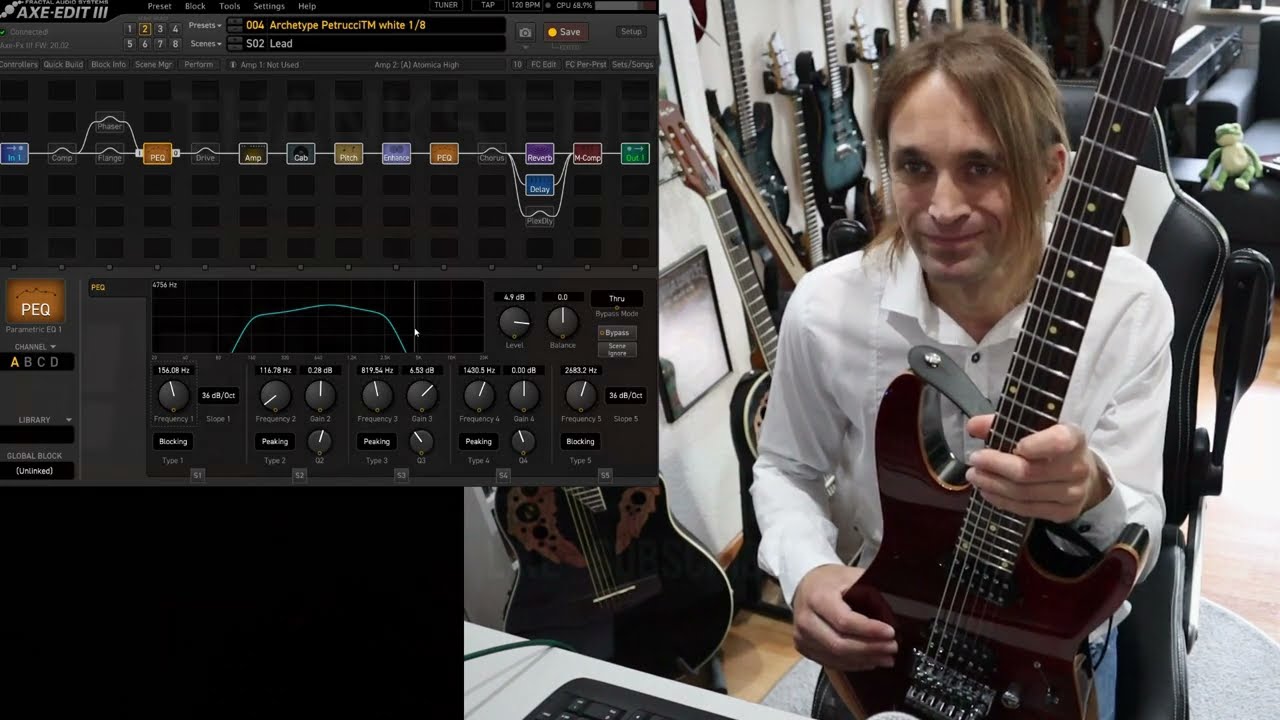1280x720 pixels.
Task: Open the Help menu
Action: tap(307, 6)
